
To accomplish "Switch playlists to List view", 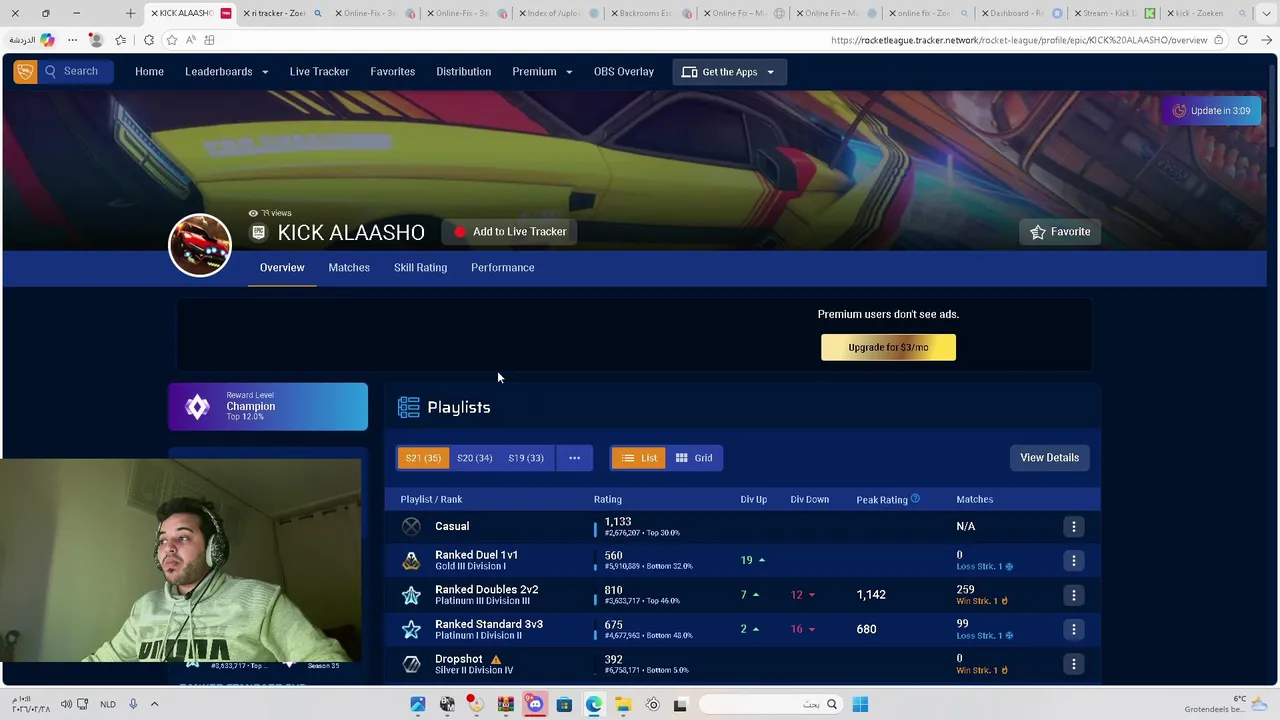I will tap(638, 458).
